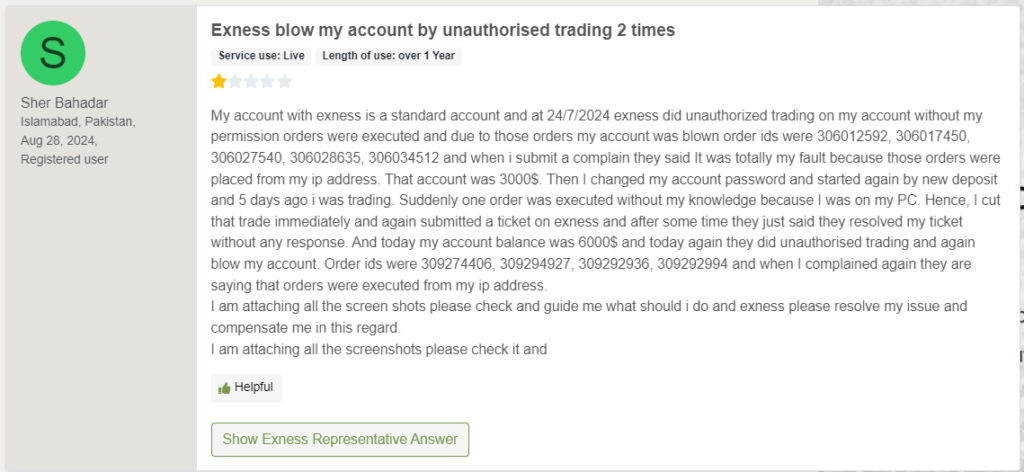The width and height of the screenshot is (1024, 472).
Task: Open the Sher Bahadar reviewer name
Action: click(x=65, y=103)
